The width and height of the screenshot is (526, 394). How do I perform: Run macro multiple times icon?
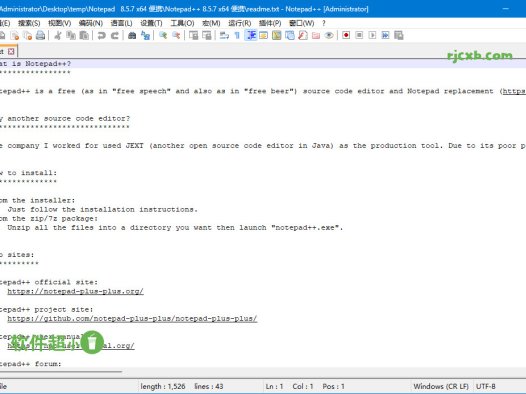(x=385, y=35)
